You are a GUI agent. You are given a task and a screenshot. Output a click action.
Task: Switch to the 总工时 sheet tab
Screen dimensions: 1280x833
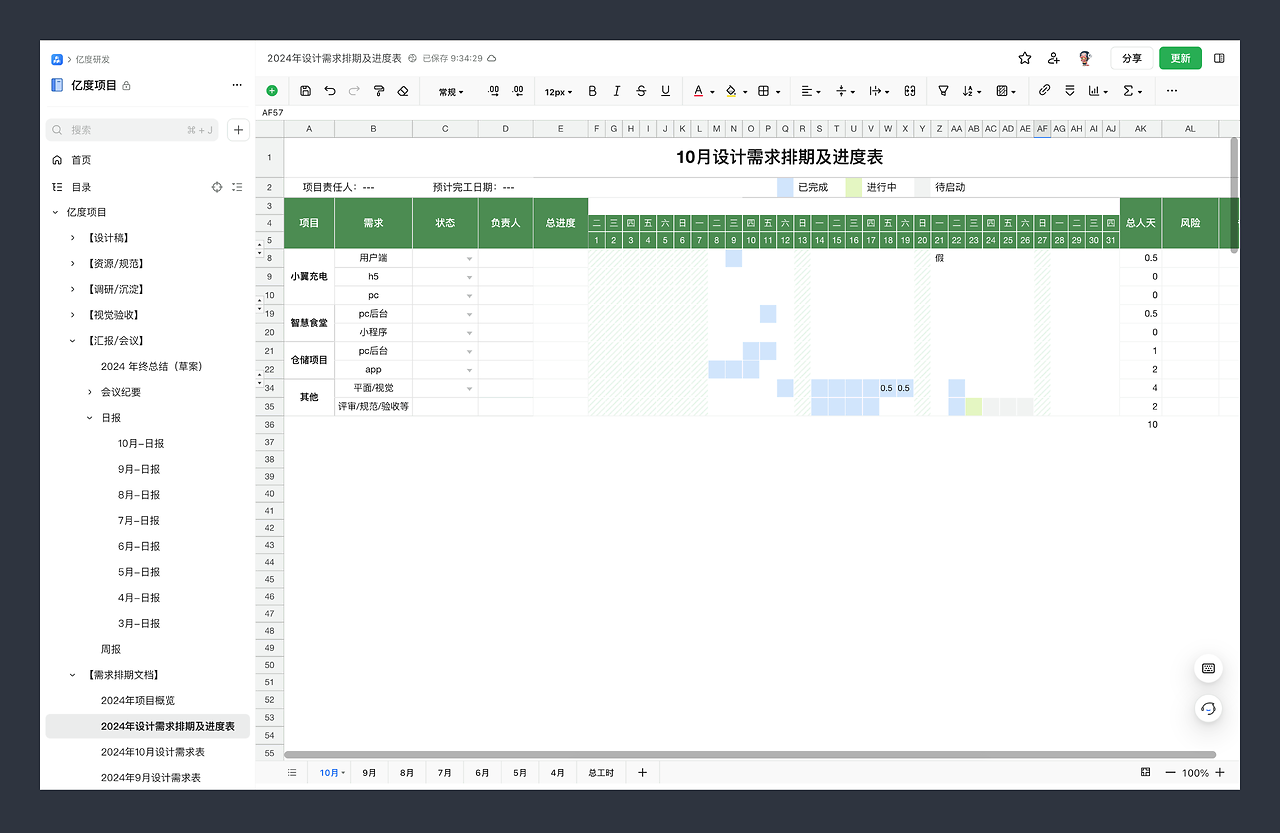pyautogui.click(x=601, y=773)
